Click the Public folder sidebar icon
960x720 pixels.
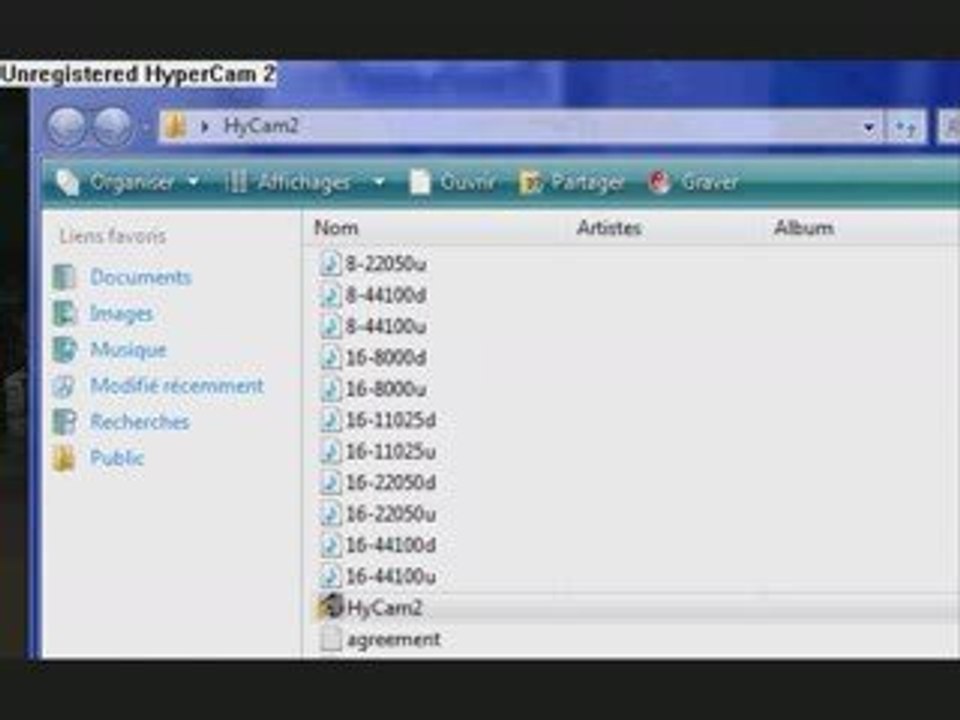(64, 458)
